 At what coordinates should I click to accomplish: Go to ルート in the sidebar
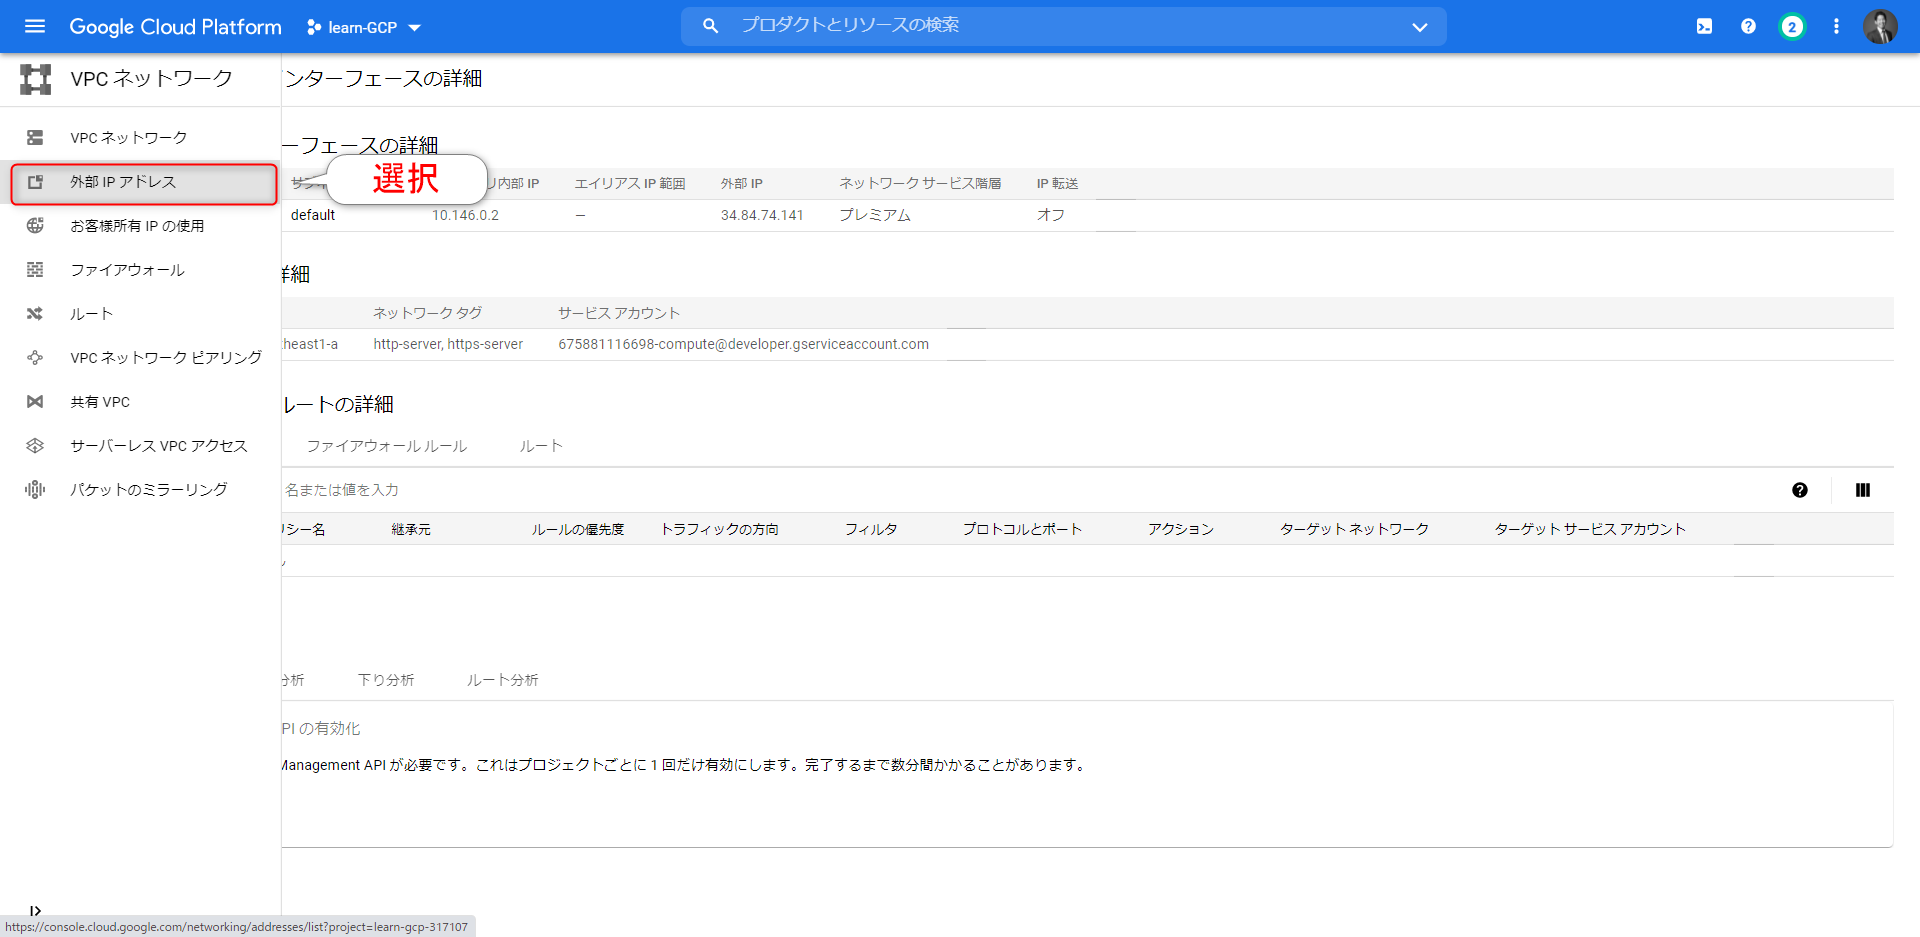(x=140, y=314)
